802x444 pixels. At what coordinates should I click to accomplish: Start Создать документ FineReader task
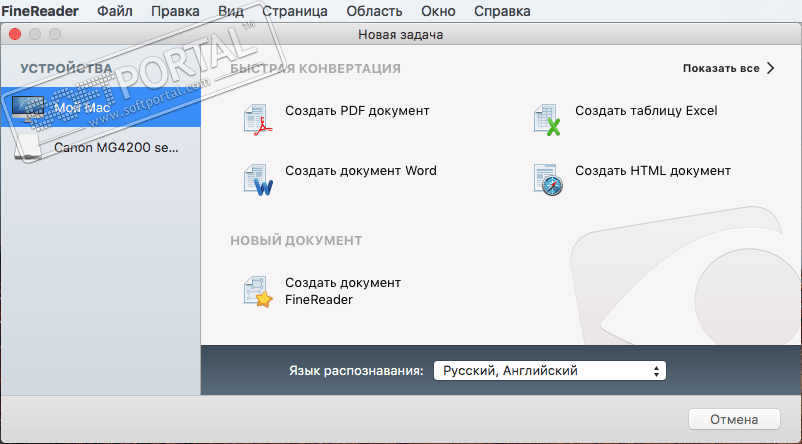point(343,291)
